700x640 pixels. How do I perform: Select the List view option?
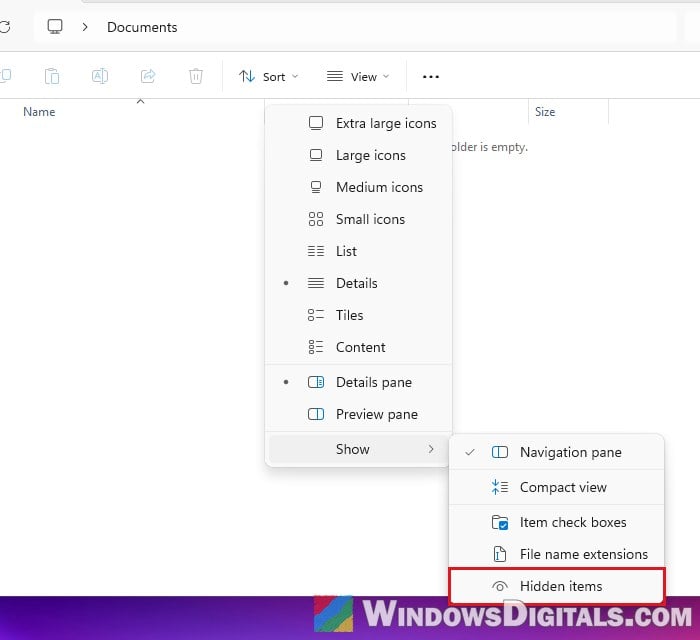pos(358,251)
